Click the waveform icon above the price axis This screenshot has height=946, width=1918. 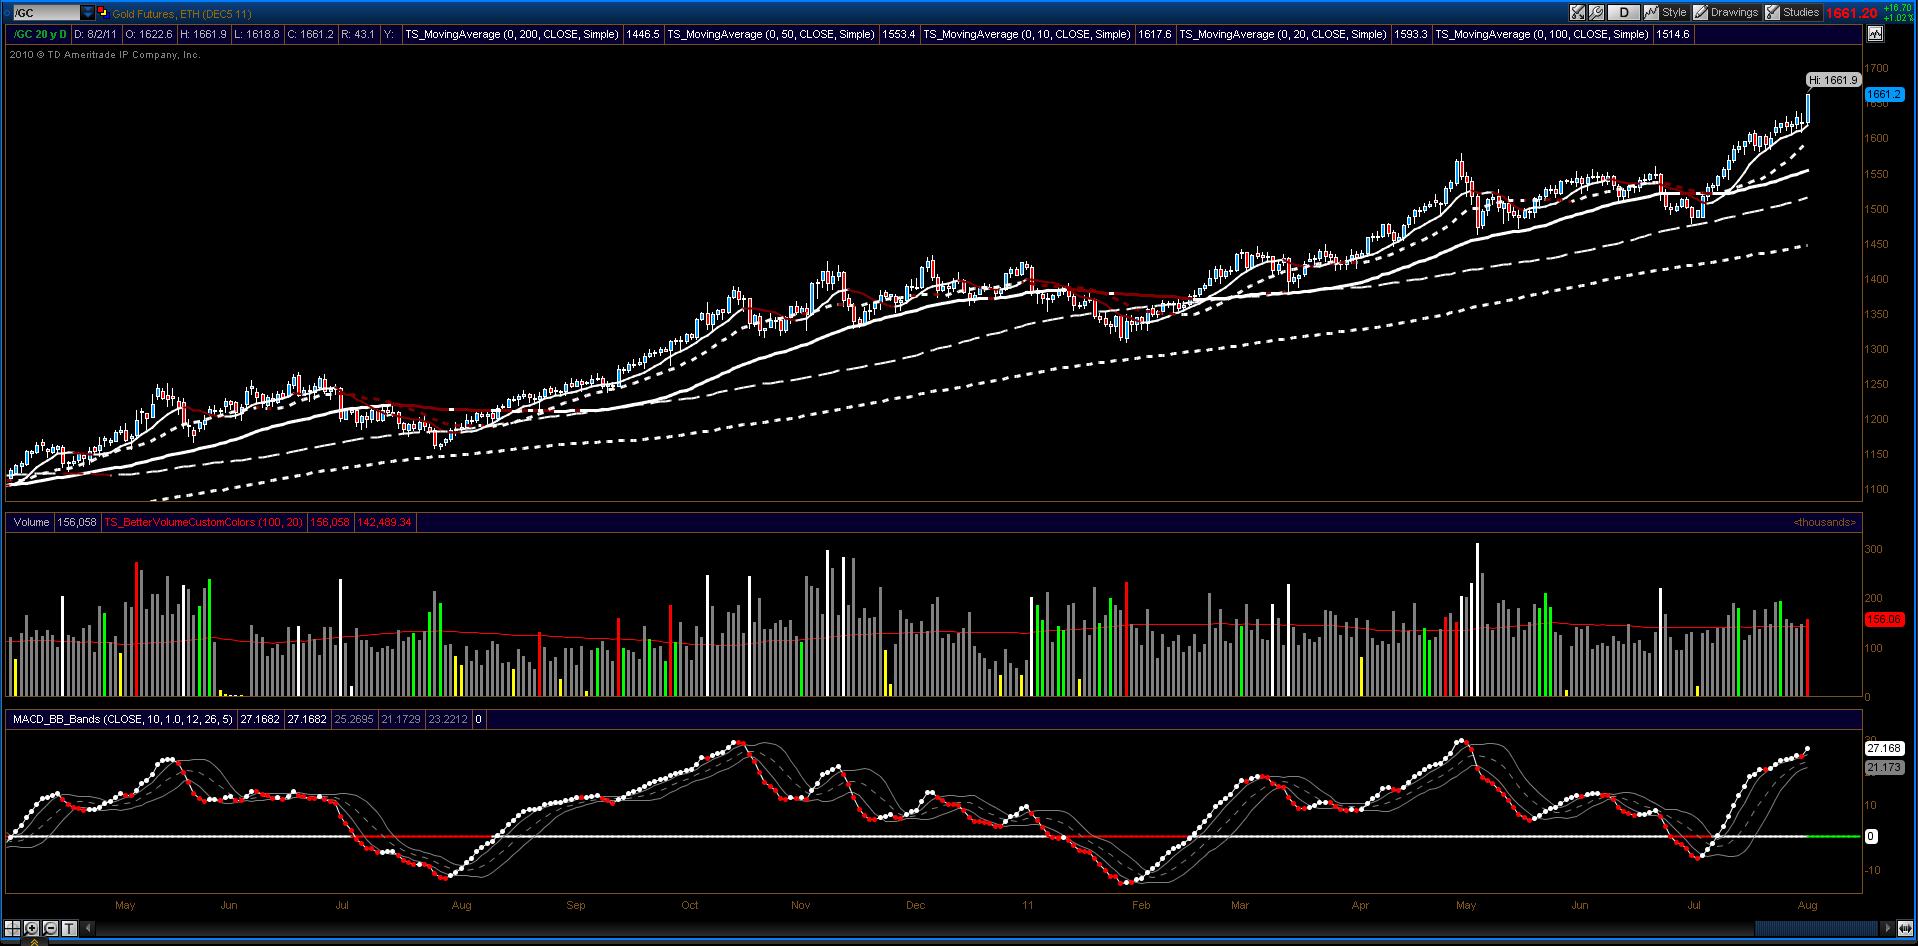click(1875, 33)
